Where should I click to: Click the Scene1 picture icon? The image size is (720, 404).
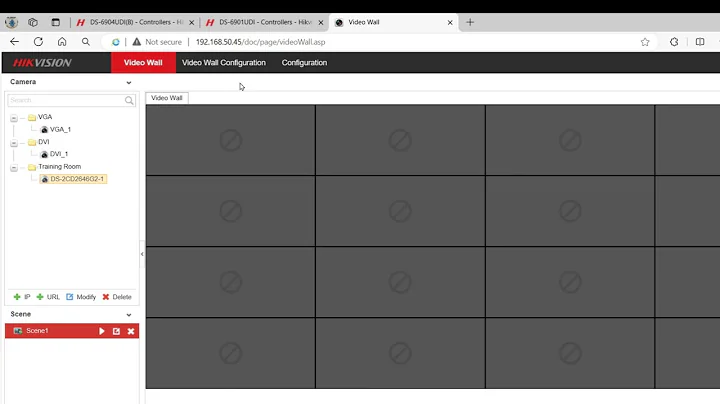18,331
